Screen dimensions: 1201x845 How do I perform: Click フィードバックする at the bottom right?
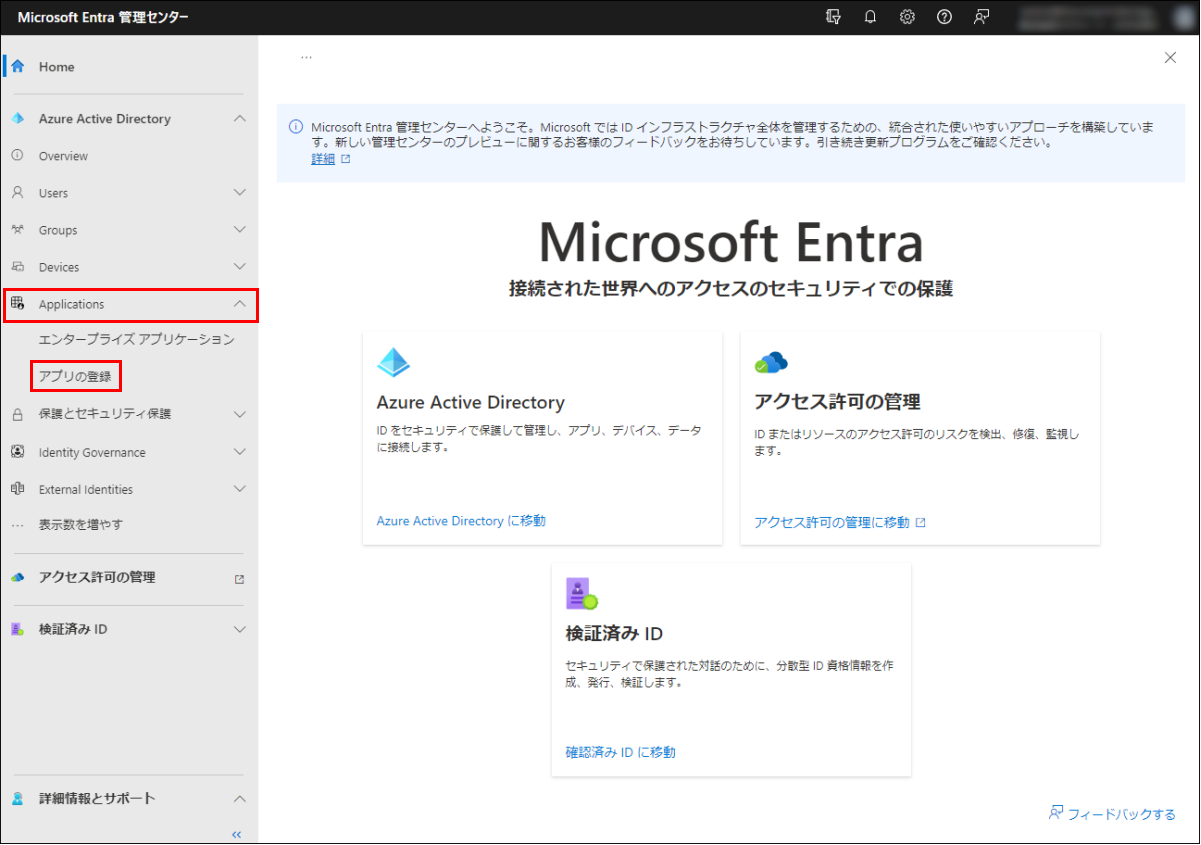(x=1122, y=814)
